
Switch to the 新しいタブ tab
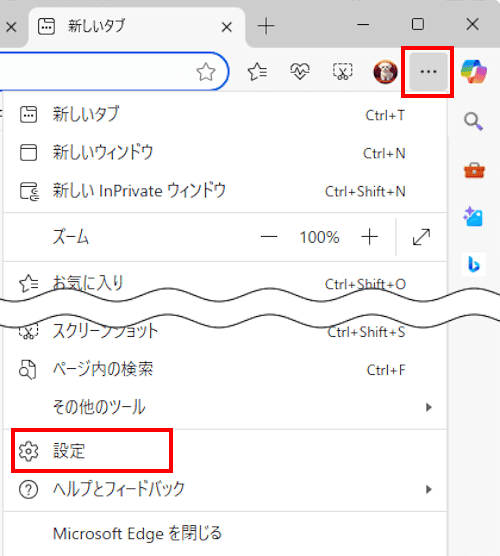coord(137,27)
